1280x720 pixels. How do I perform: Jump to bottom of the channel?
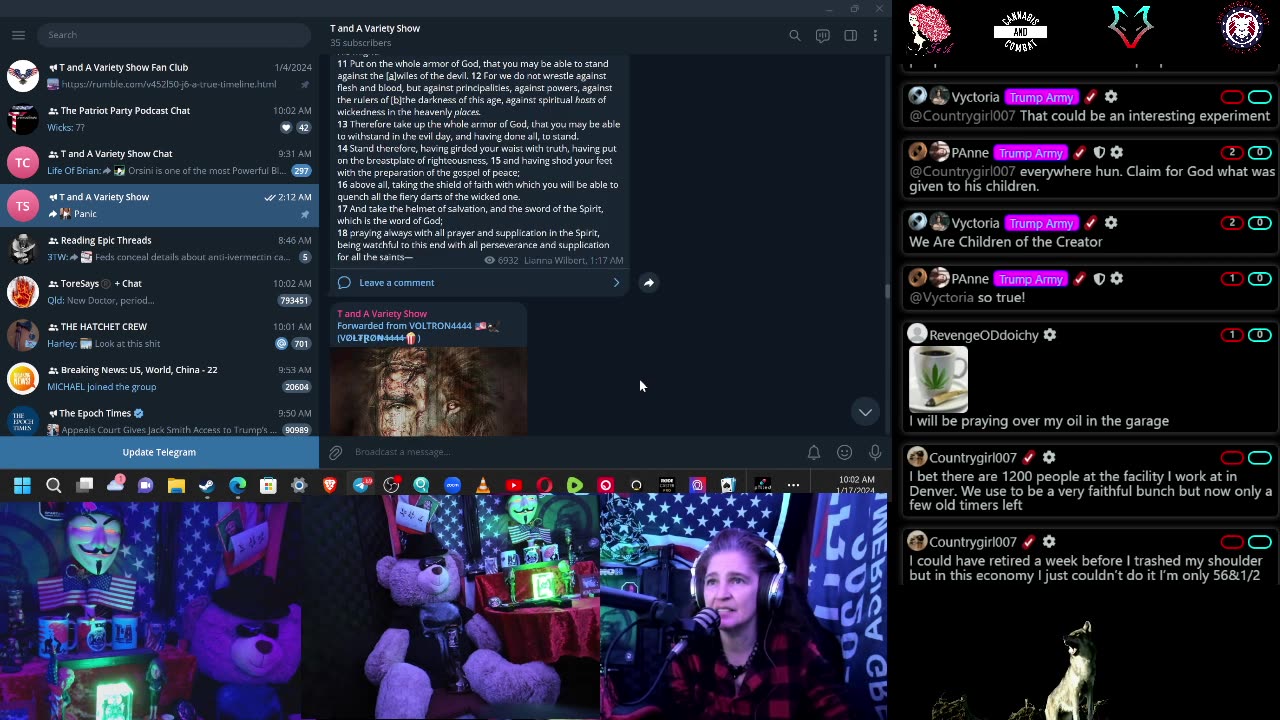point(865,412)
